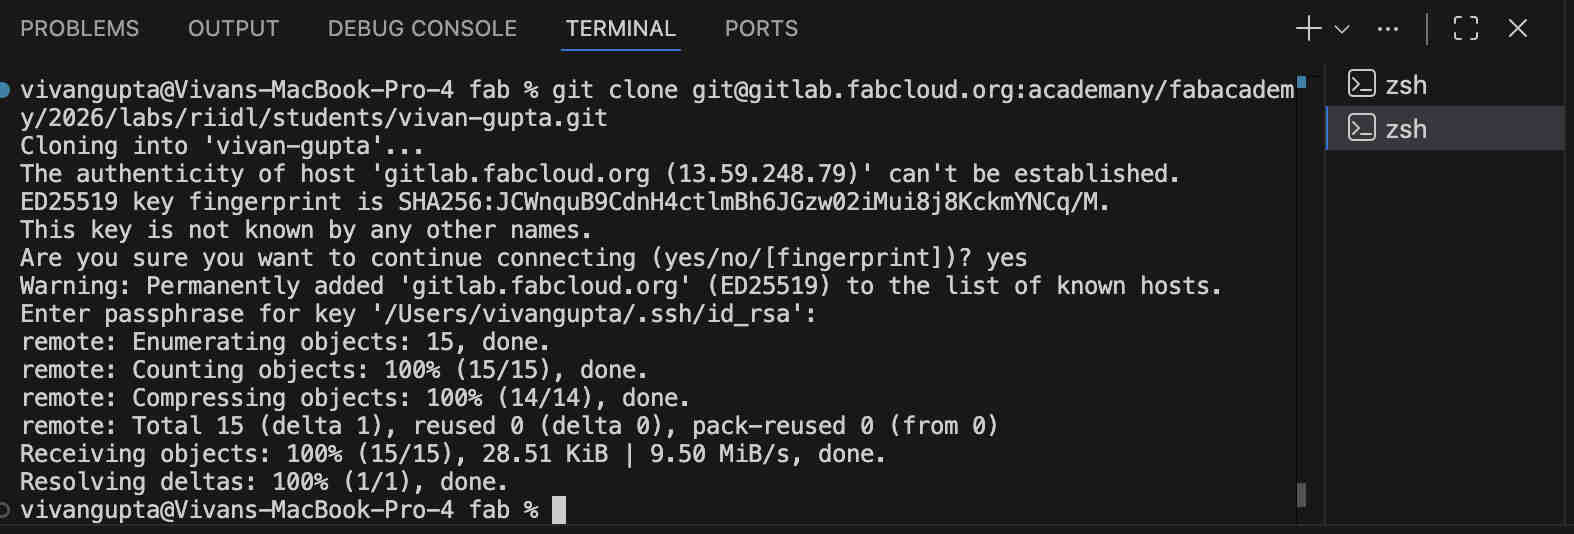Viewport: 1574px width, 534px height.
Task: Select the TERMINAL tab
Action: point(621,29)
